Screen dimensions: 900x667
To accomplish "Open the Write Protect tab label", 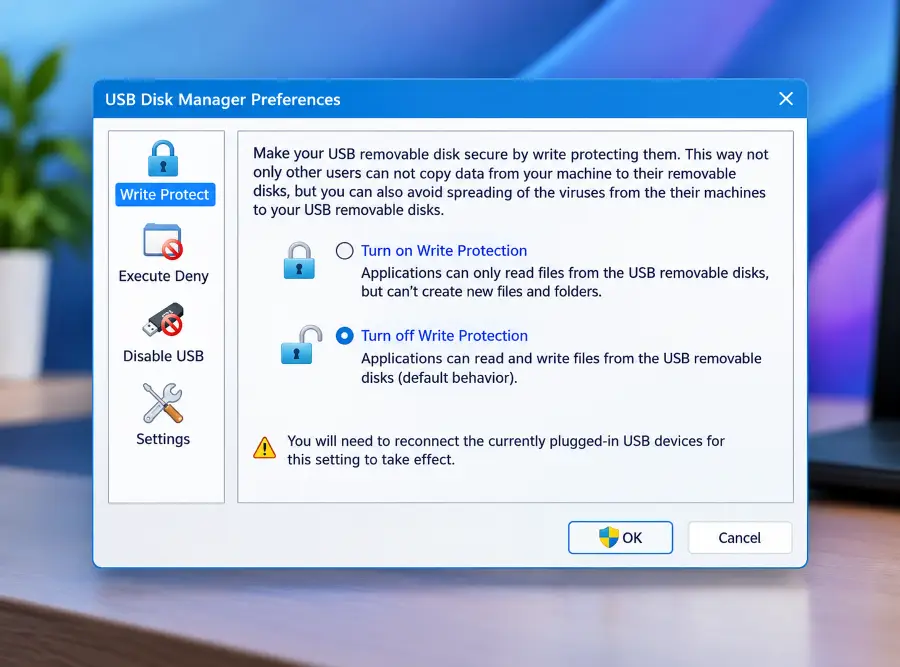I will [165, 195].
